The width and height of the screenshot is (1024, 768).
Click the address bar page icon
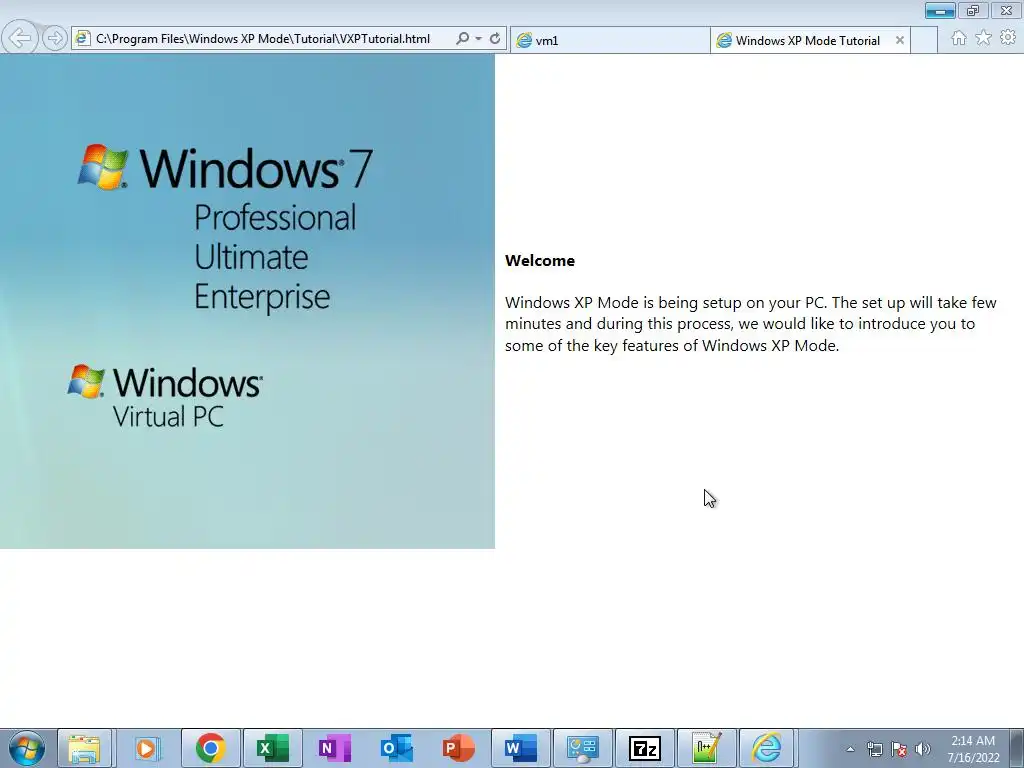82,39
